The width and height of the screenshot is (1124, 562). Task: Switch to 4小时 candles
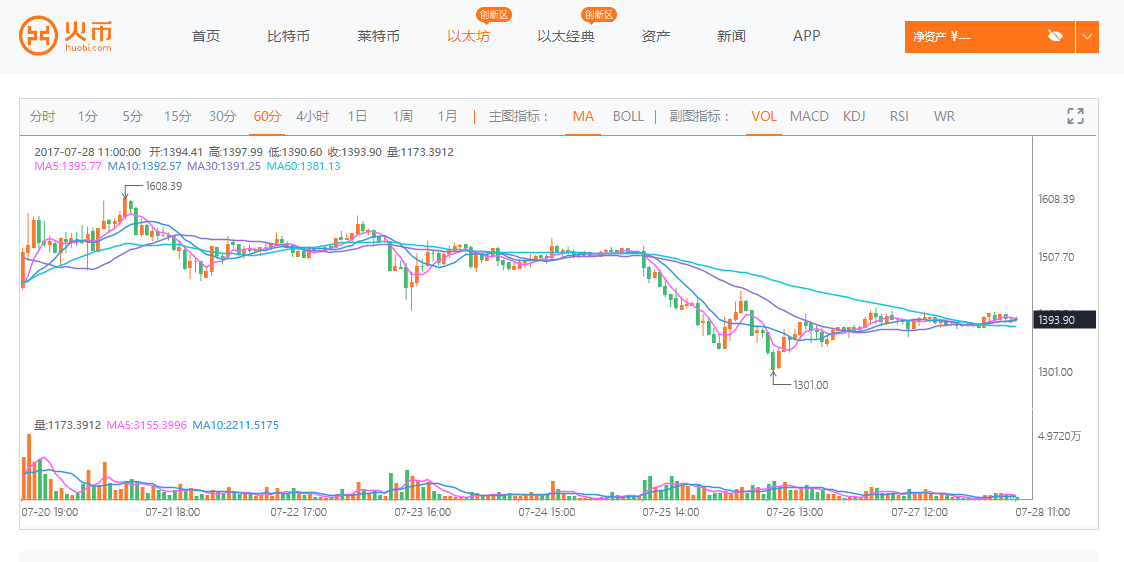pyautogui.click(x=312, y=116)
